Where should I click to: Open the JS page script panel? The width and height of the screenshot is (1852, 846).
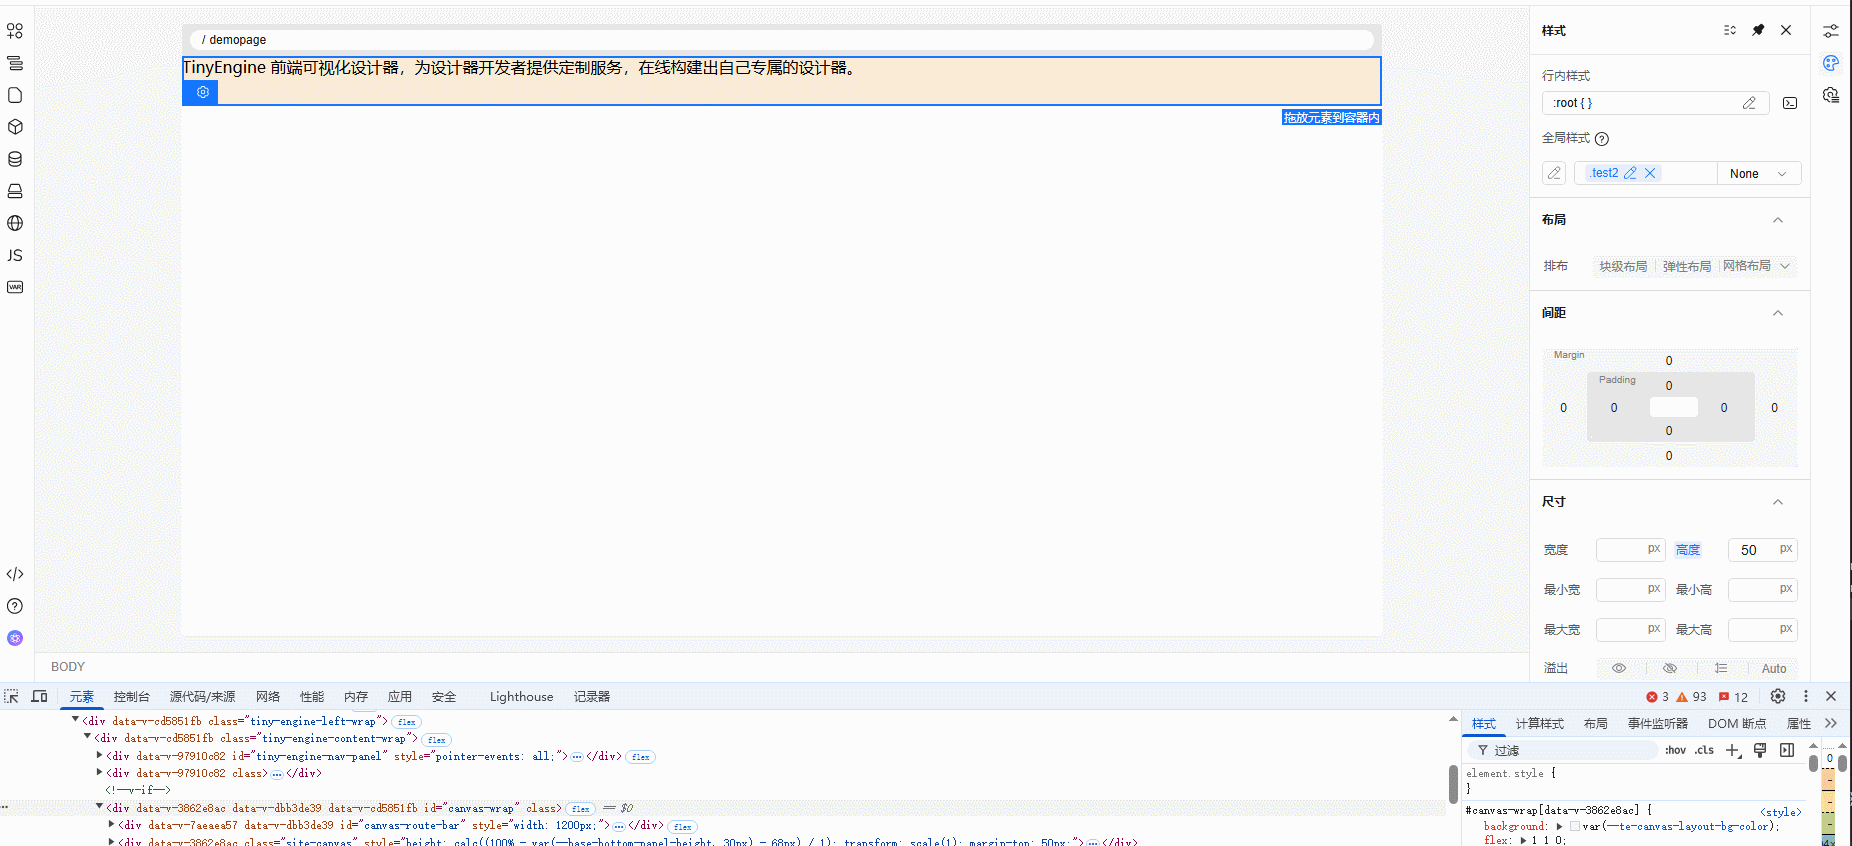point(15,255)
